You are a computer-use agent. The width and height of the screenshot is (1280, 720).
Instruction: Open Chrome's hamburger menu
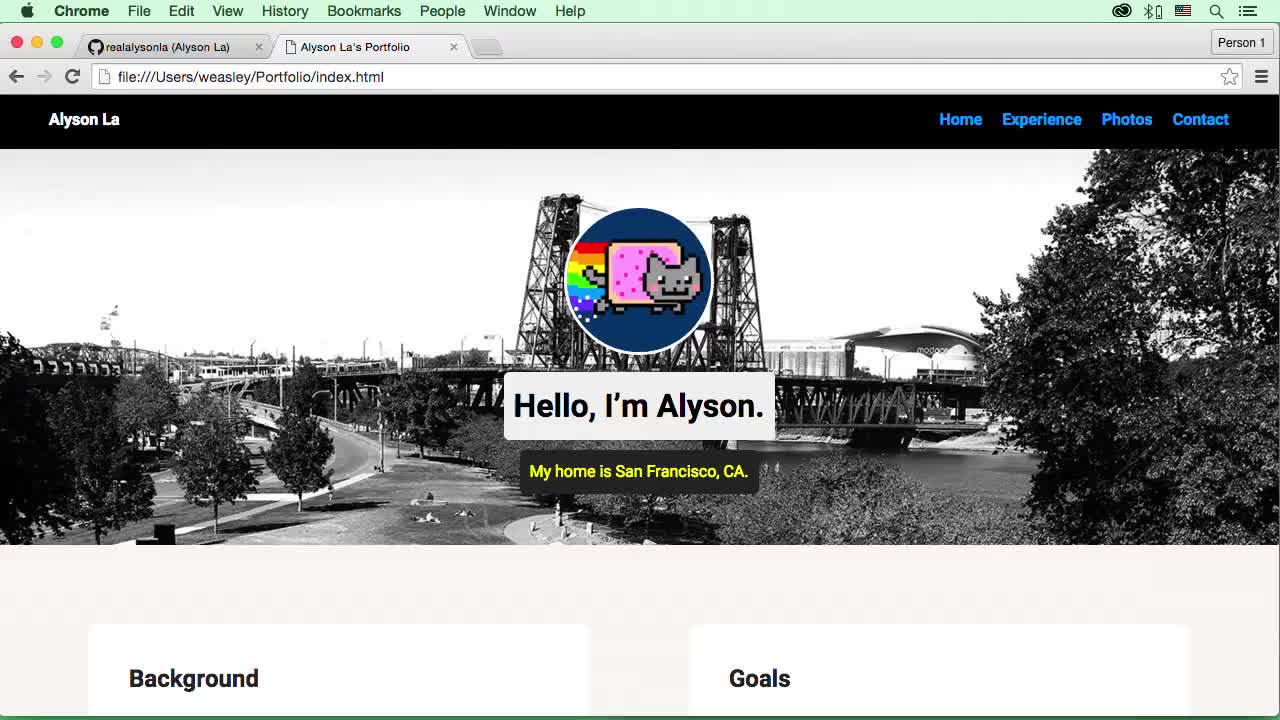click(1262, 76)
